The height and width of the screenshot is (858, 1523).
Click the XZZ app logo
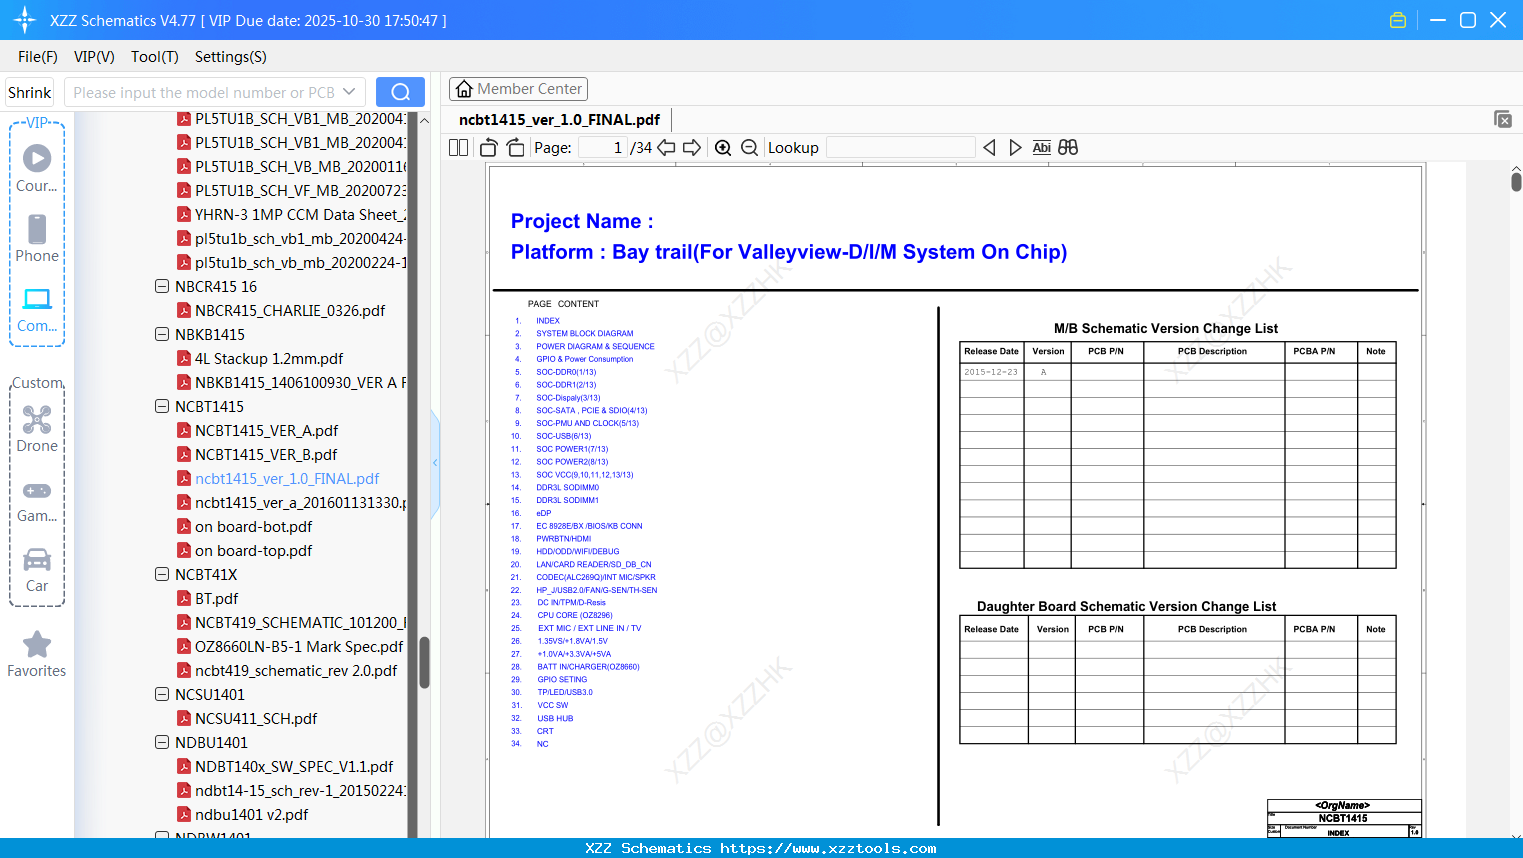pyautogui.click(x=25, y=20)
